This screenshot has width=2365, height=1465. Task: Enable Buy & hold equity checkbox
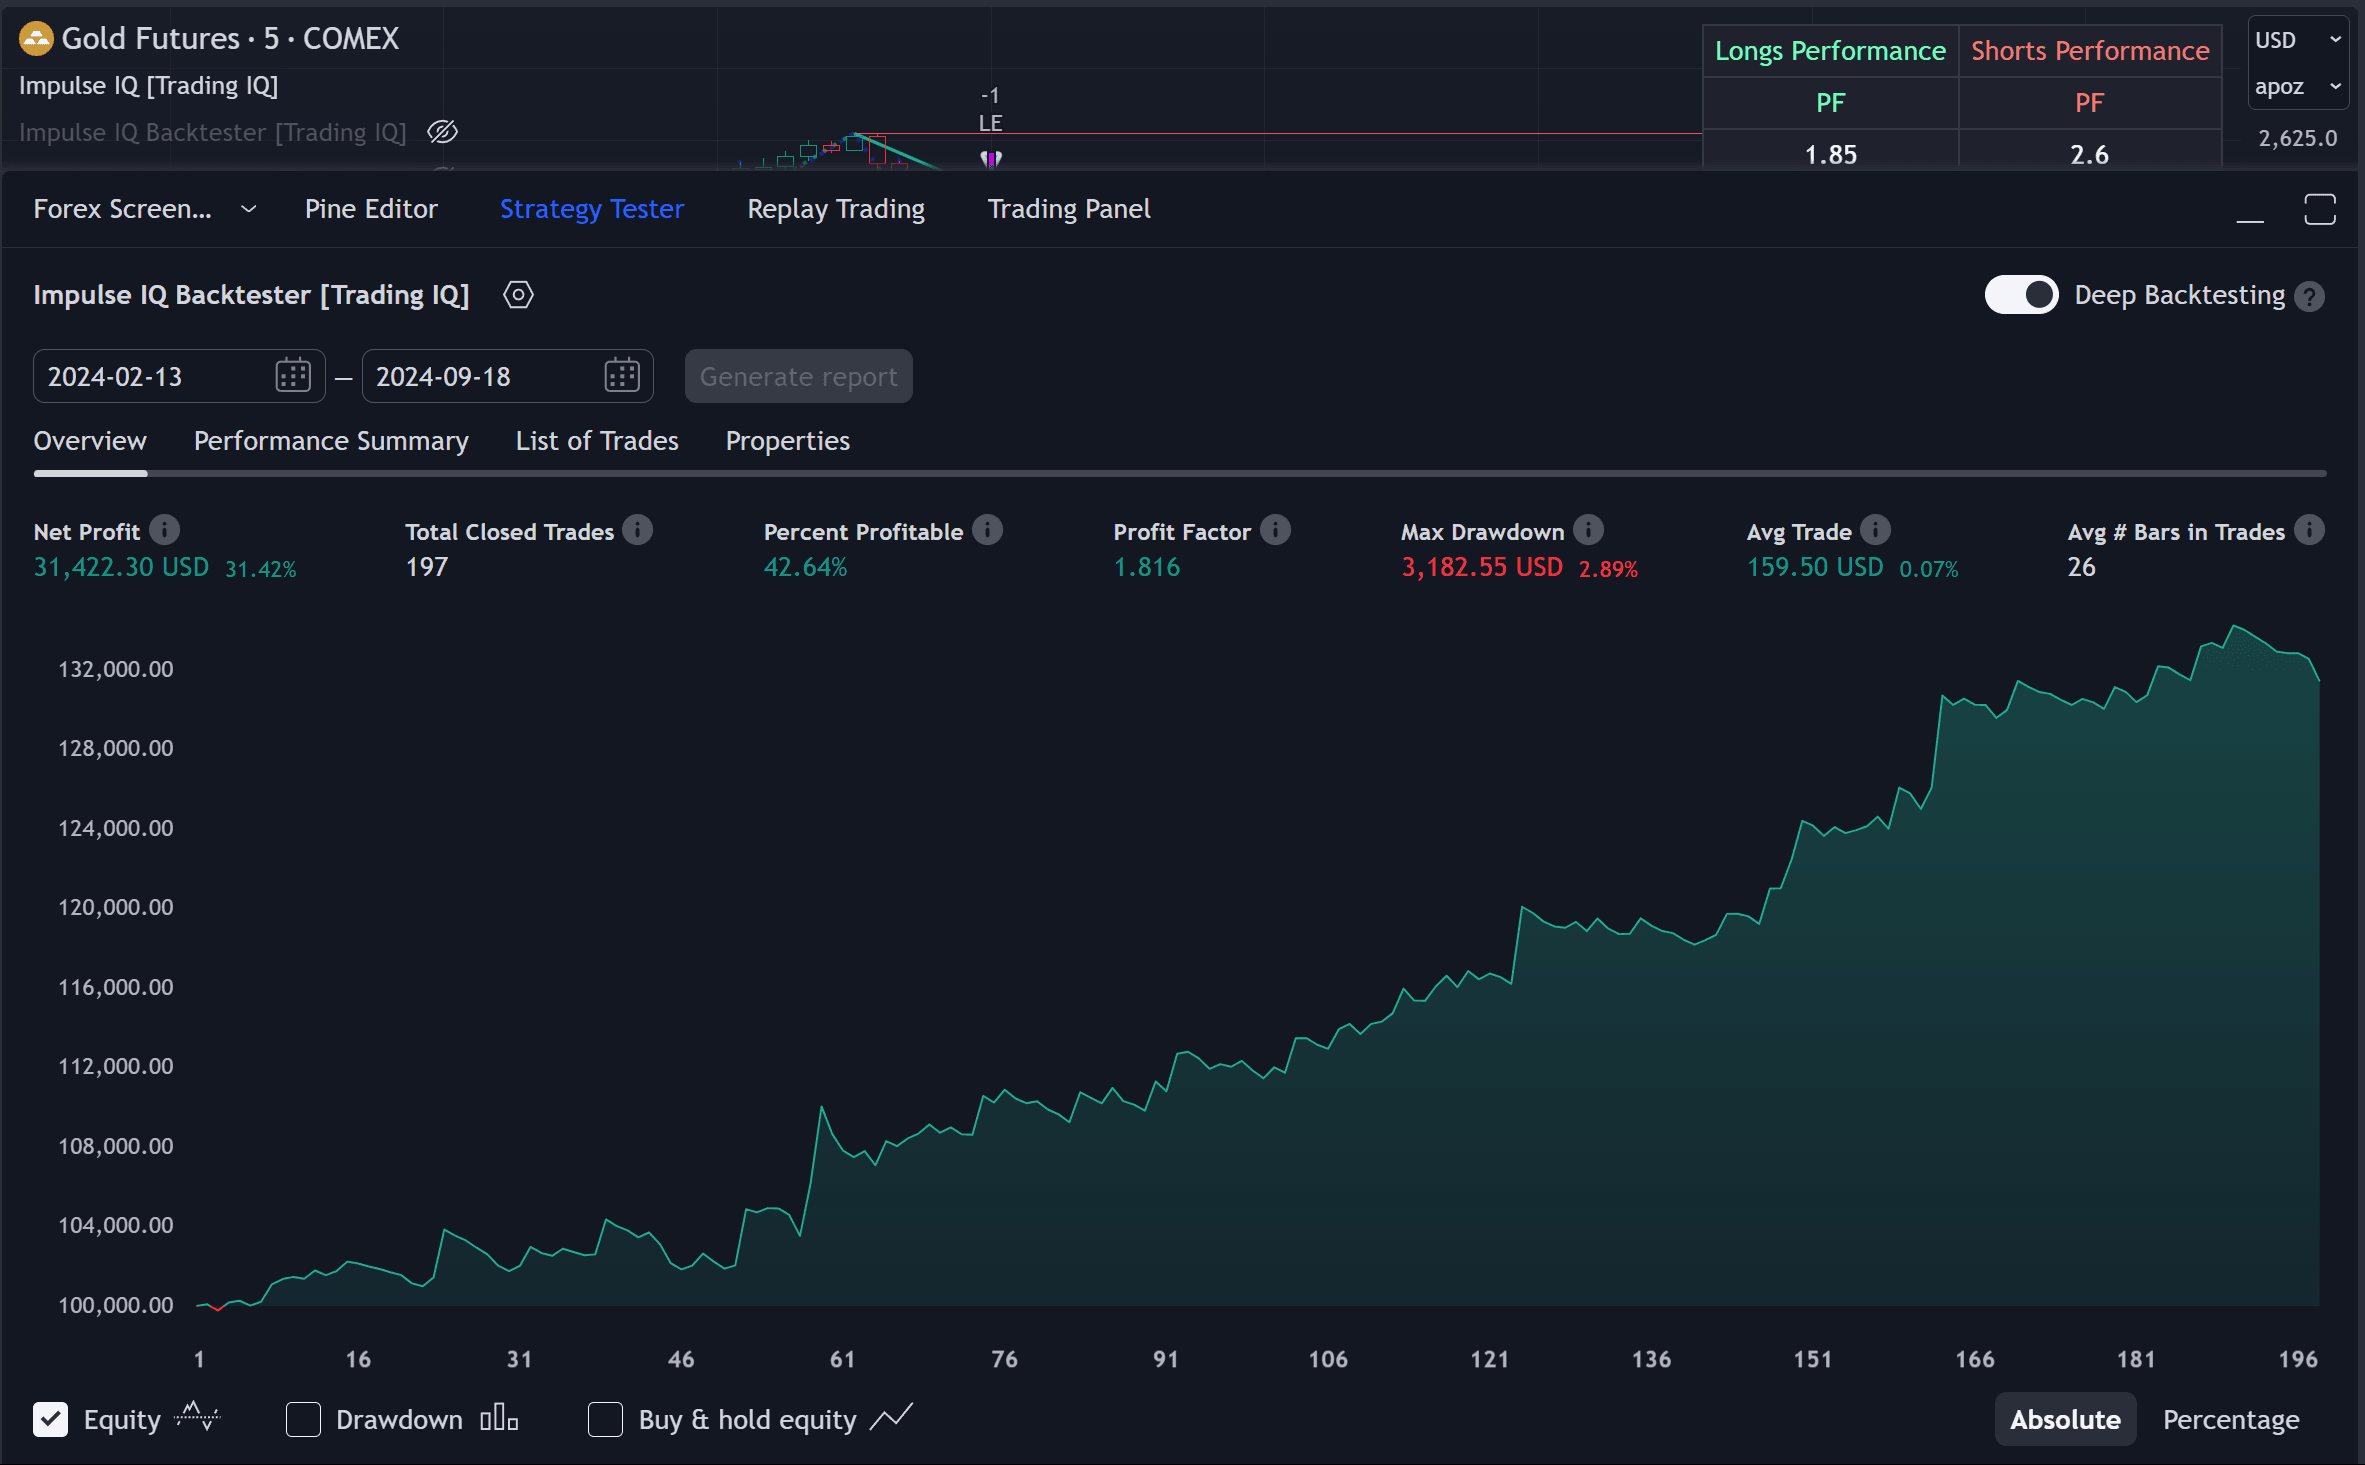605,1419
